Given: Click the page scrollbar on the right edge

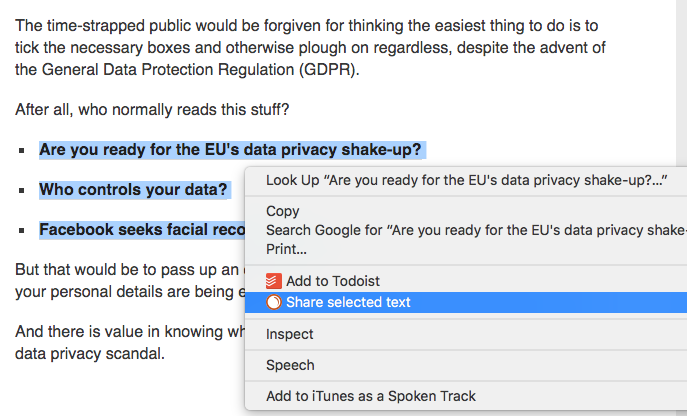Looking at the screenshot, I should (x=682, y=79).
